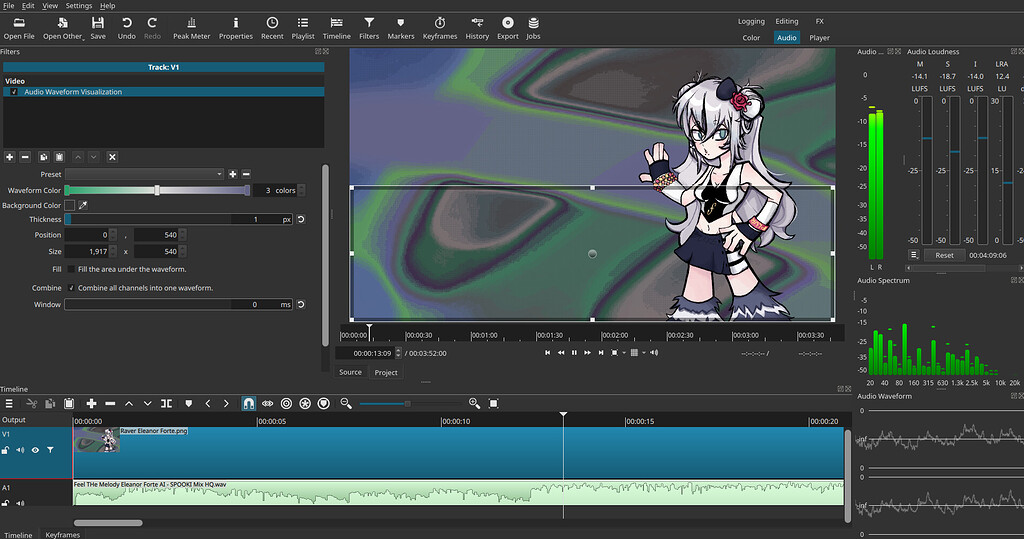Open the View menu
Viewport: 1024px width, 539px height.
click(50, 5)
